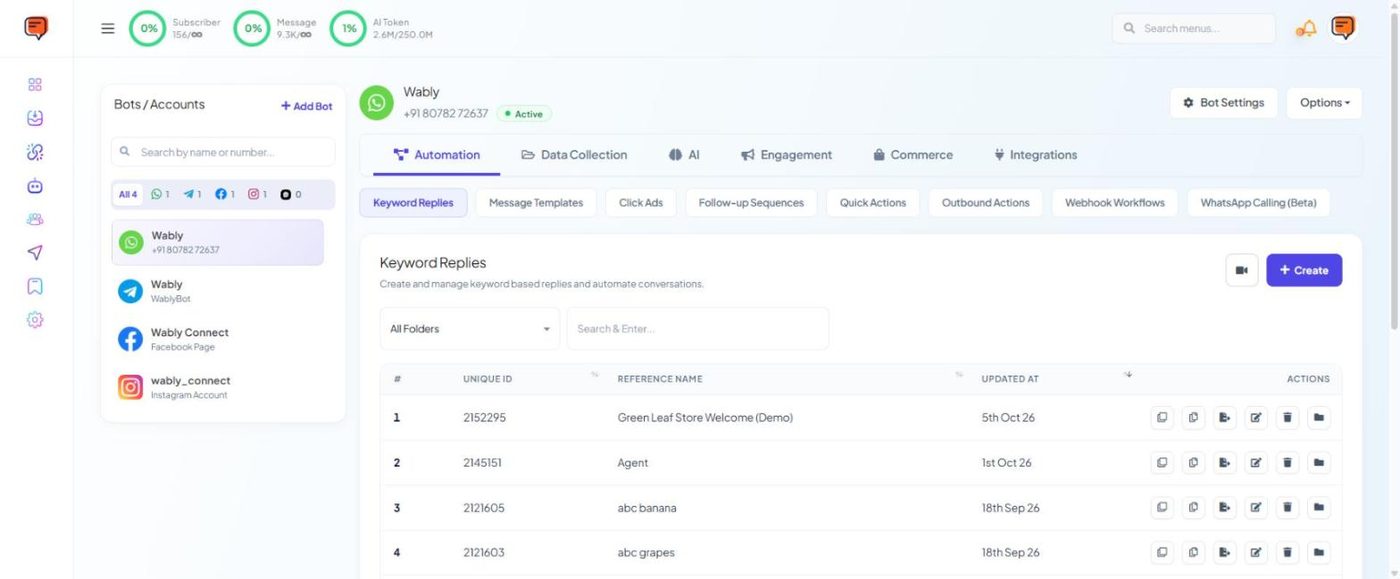The width and height of the screenshot is (1400, 579).
Task: Select the Quick Actions sub-tab
Action: pos(873,203)
